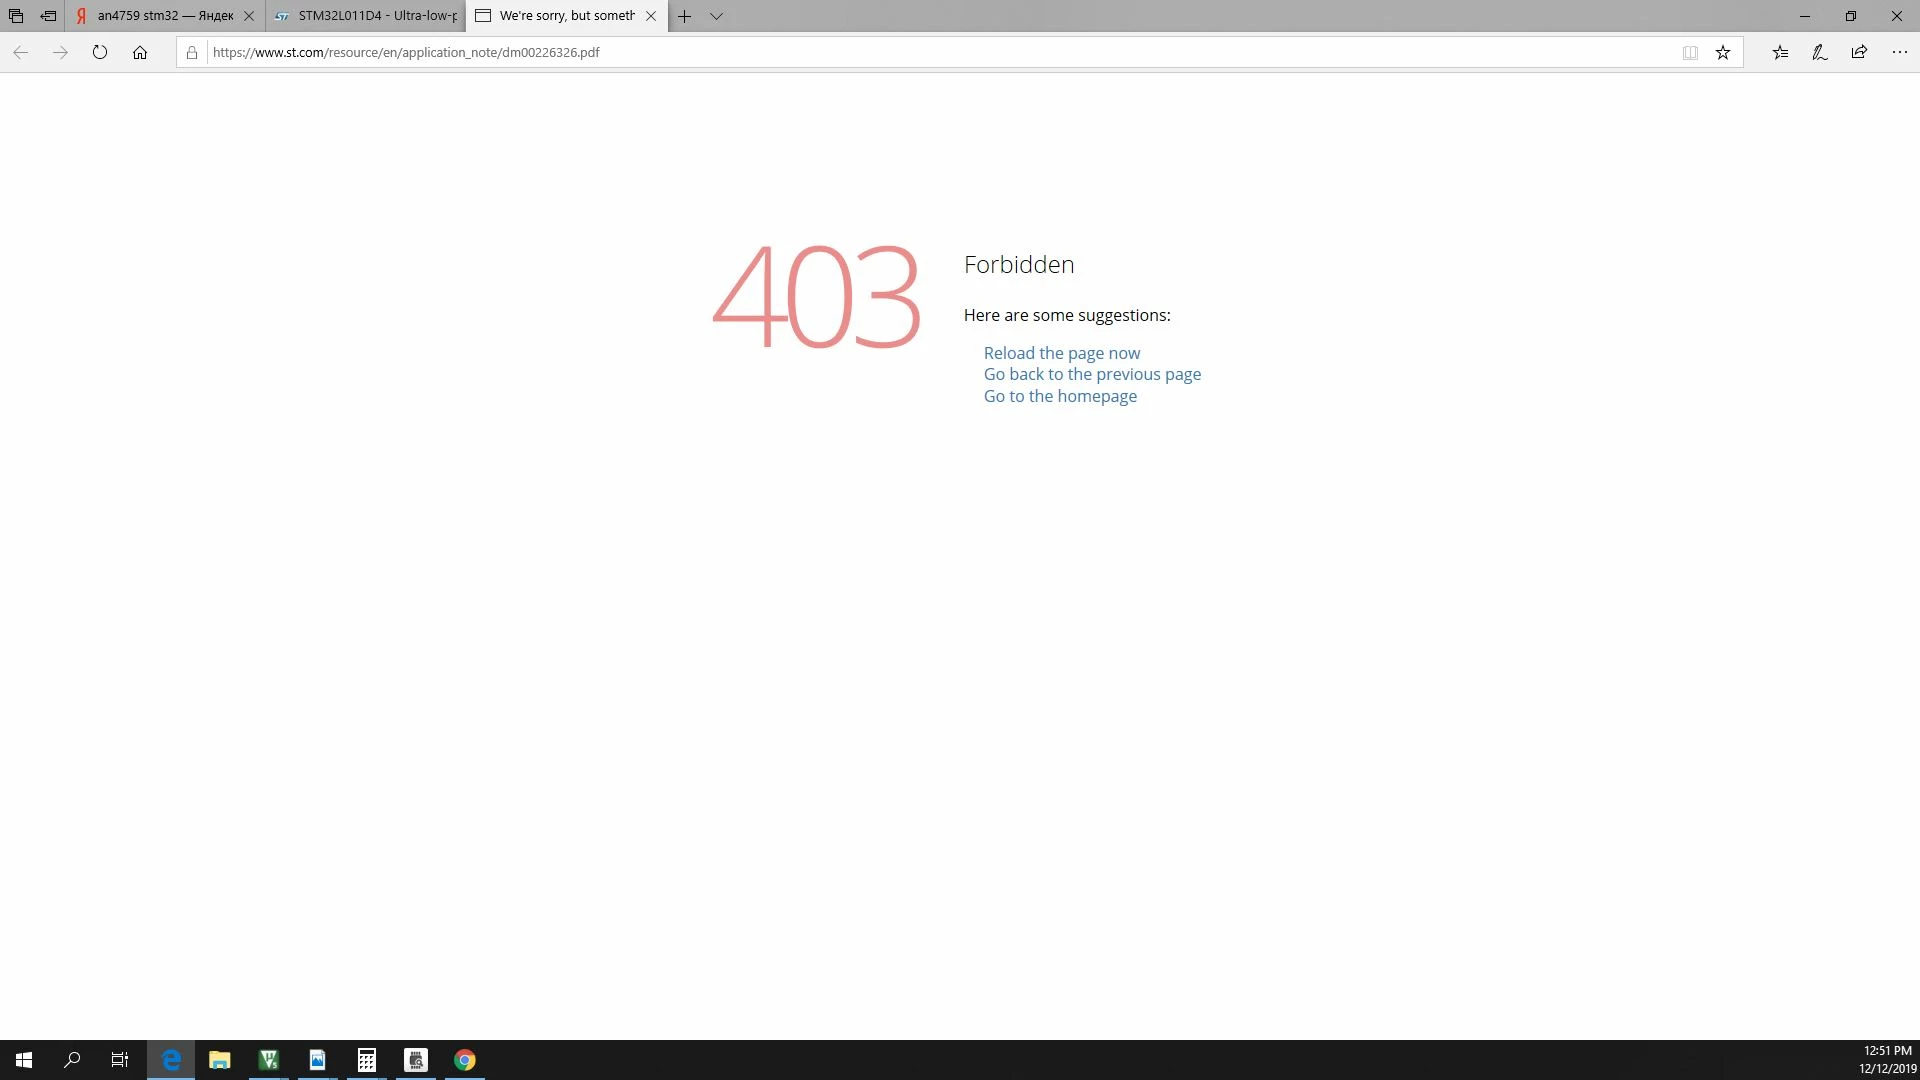Viewport: 1920px width, 1080px height.
Task: Open Chrome from the taskbar
Action: (465, 1060)
